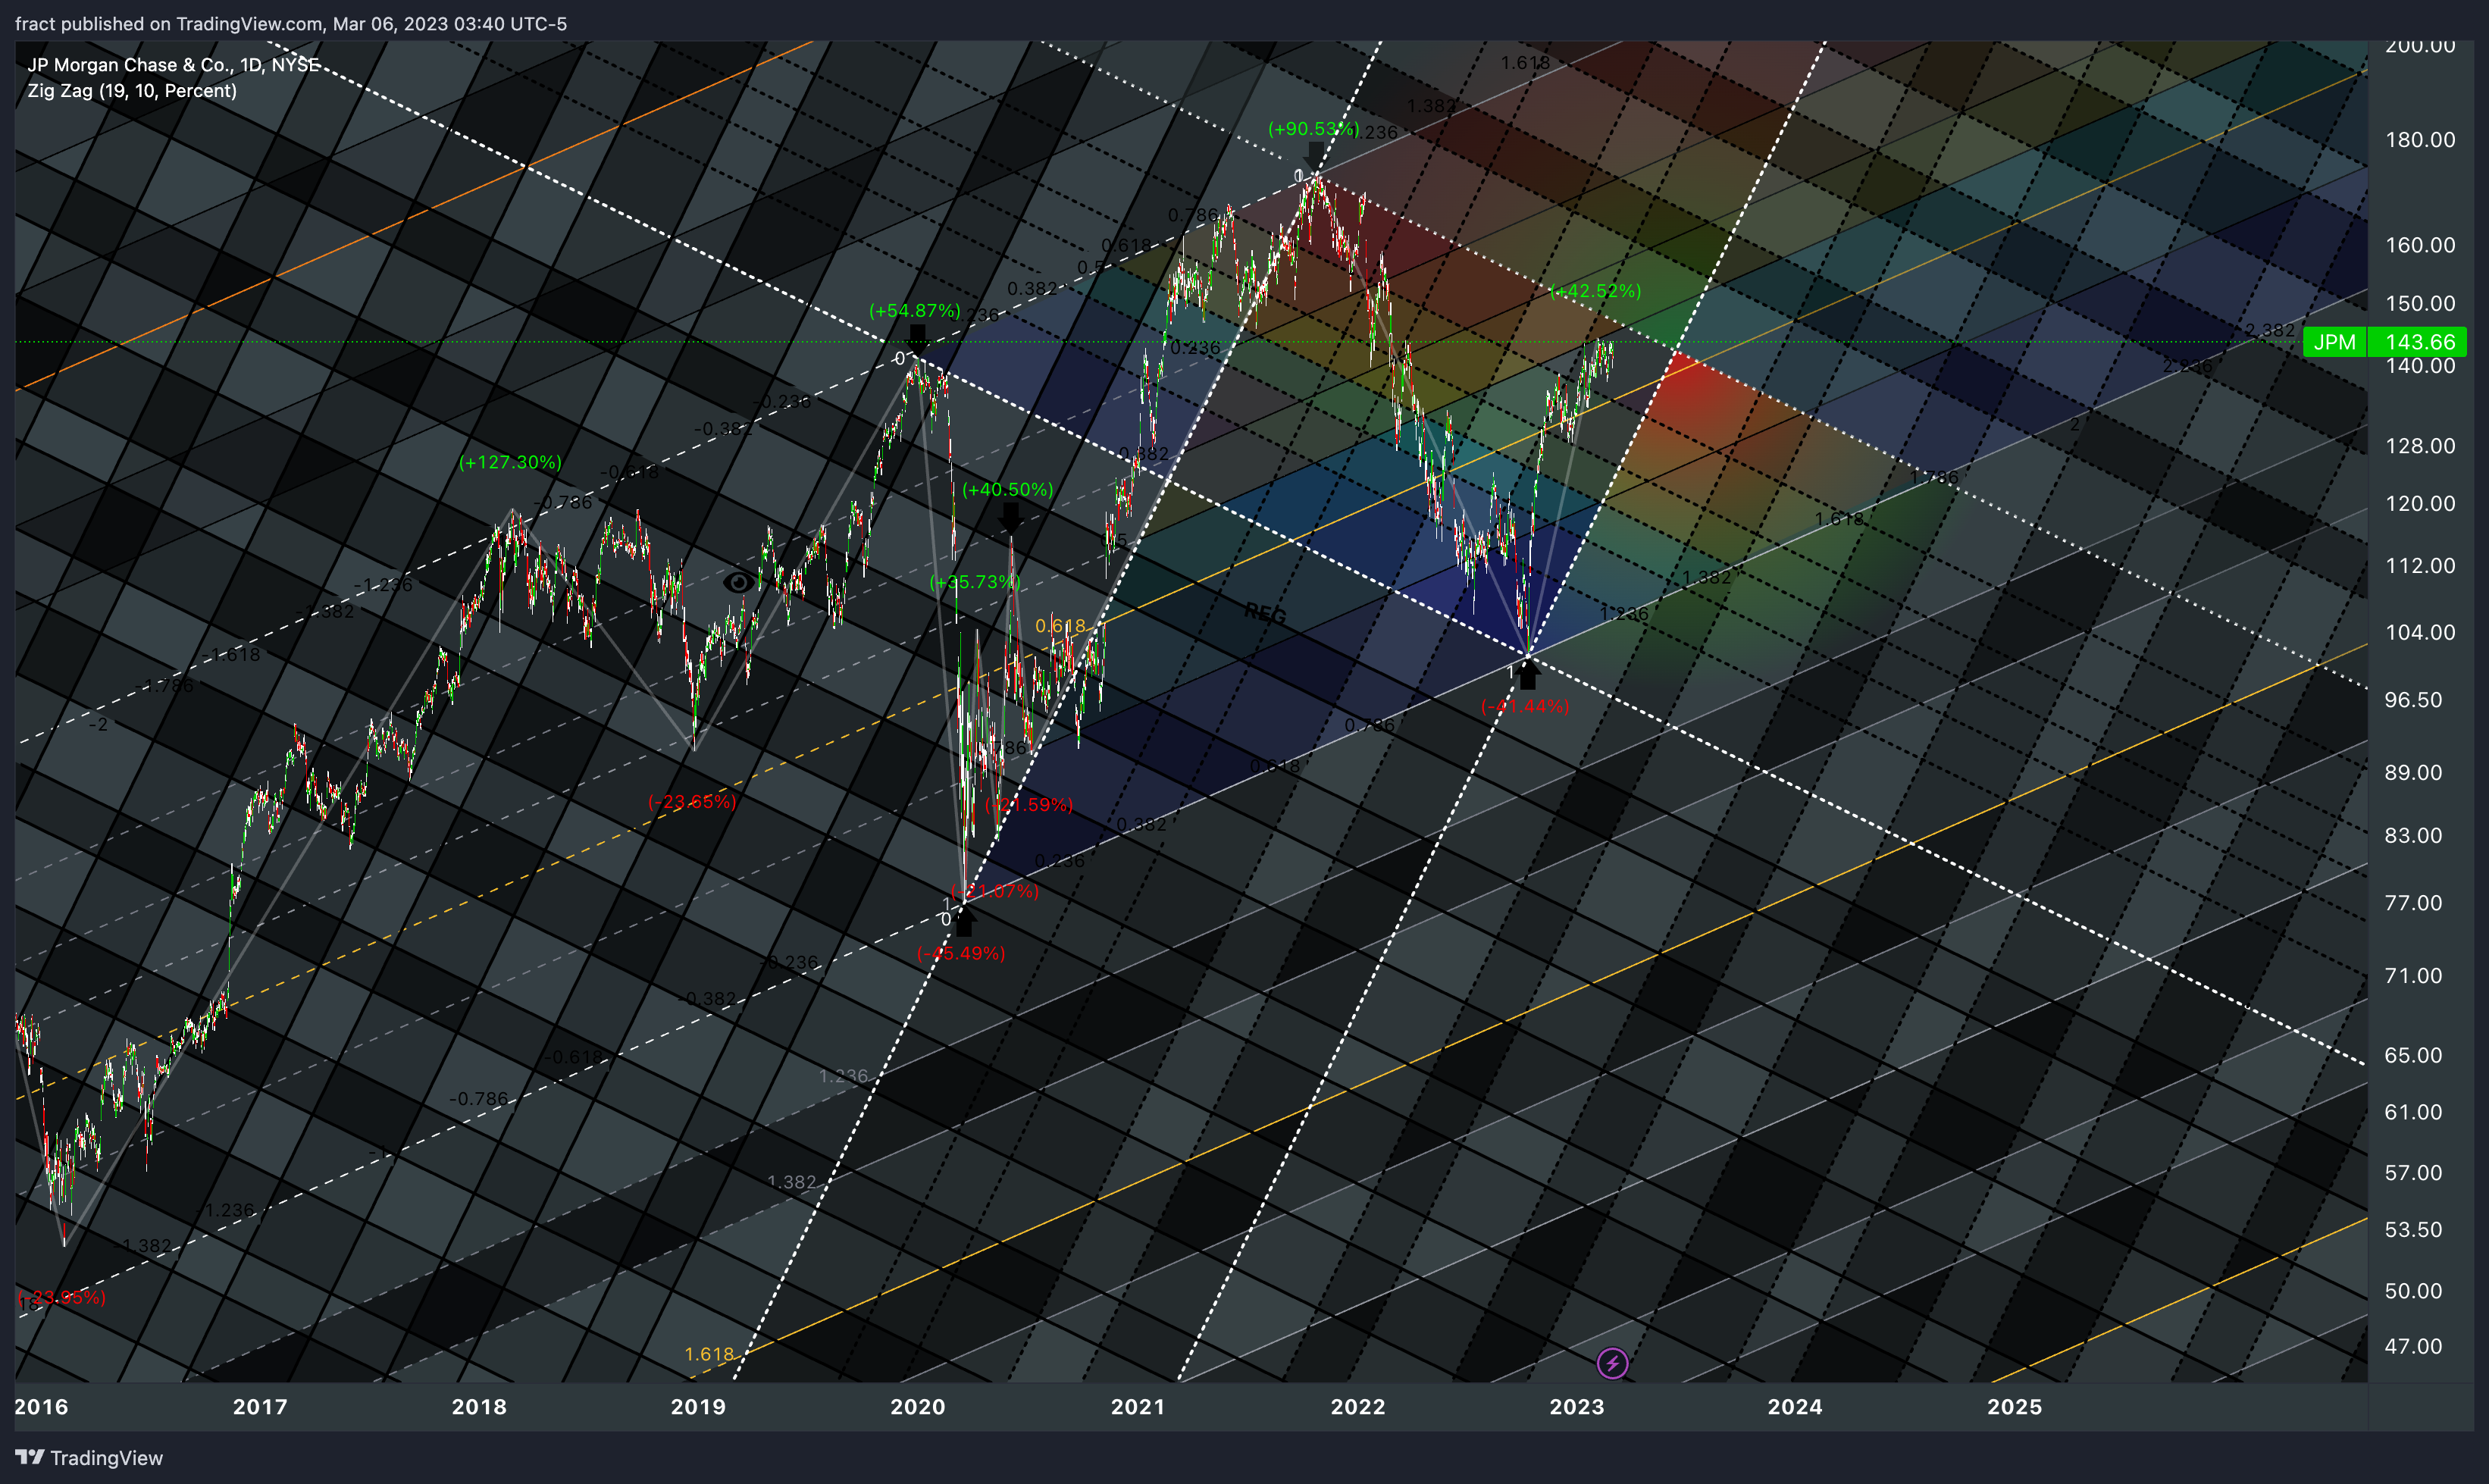Click the (+90.53%) zig zag label
2489x1484 pixels.
pyautogui.click(x=1314, y=129)
